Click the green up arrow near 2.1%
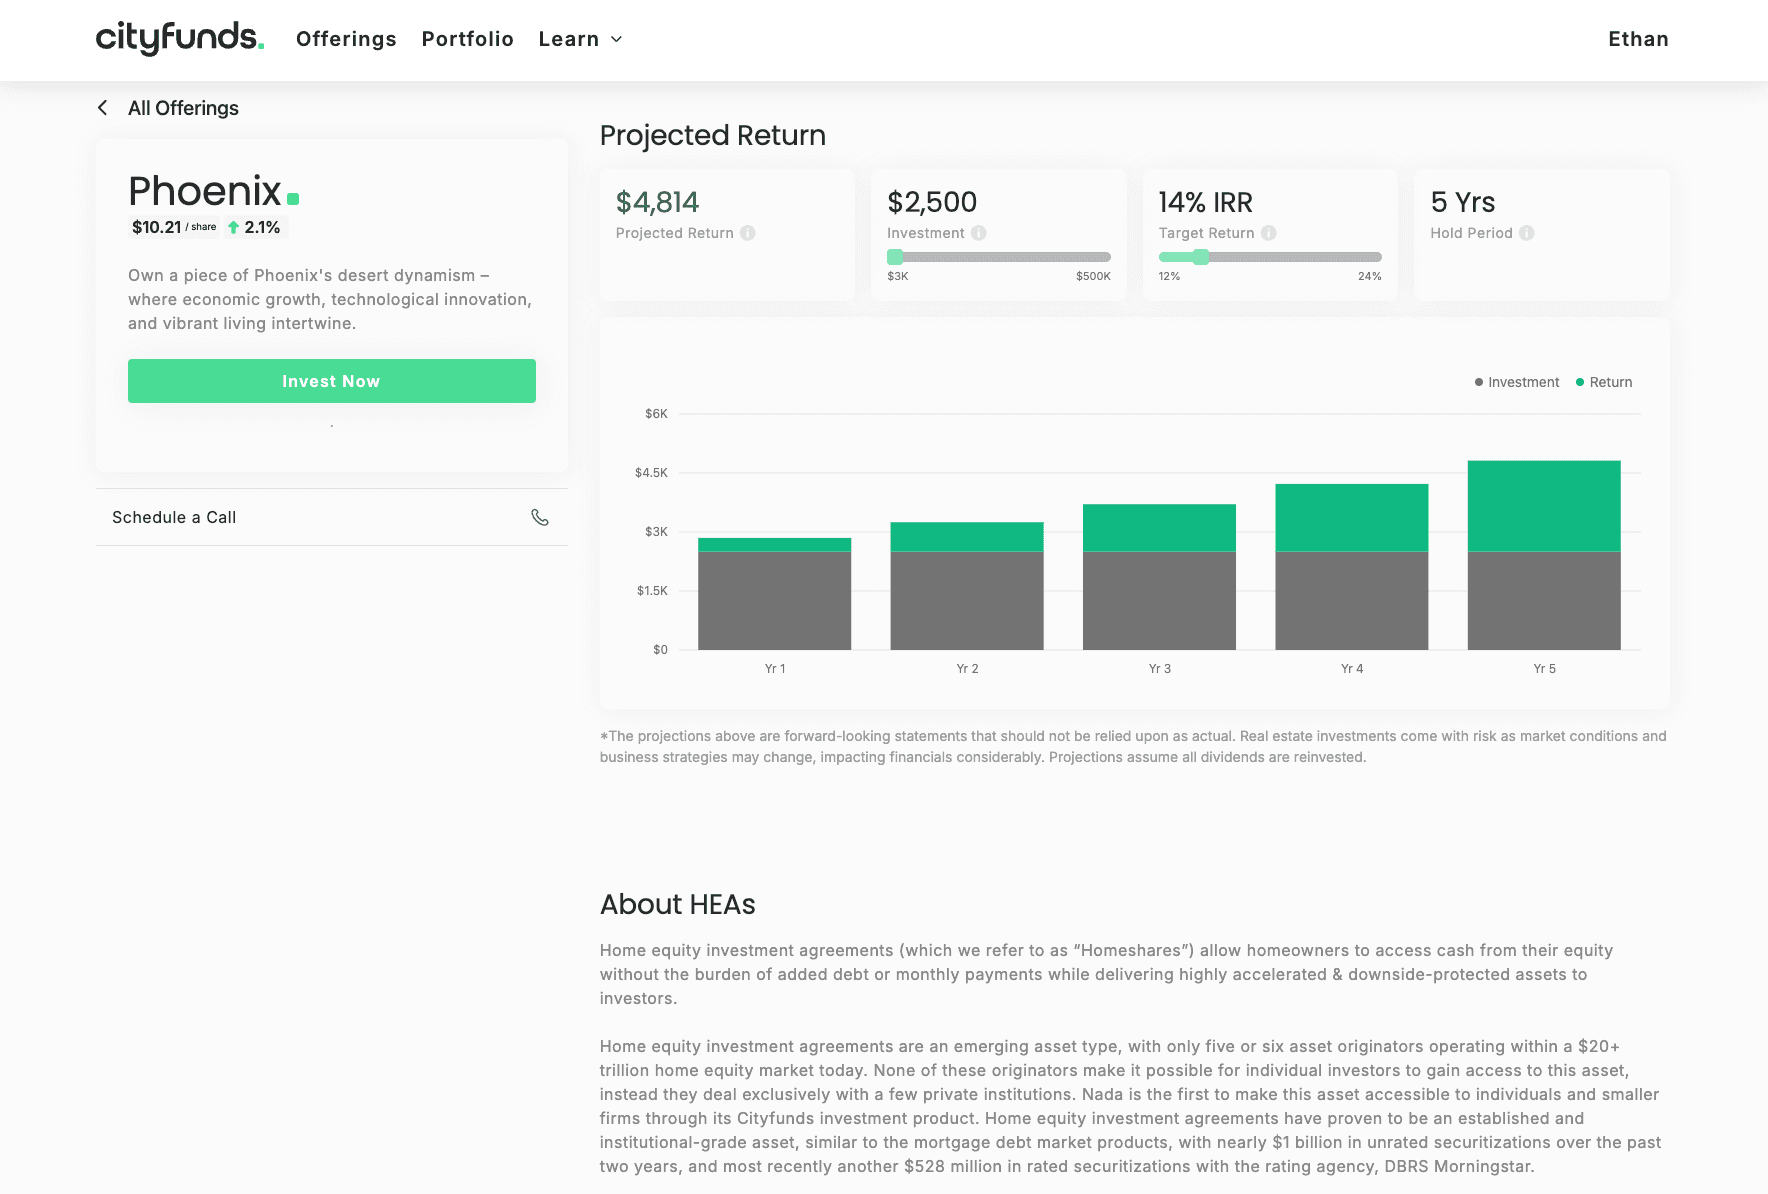The width and height of the screenshot is (1768, 1194). pyautogui.click(x=234, y=227)
